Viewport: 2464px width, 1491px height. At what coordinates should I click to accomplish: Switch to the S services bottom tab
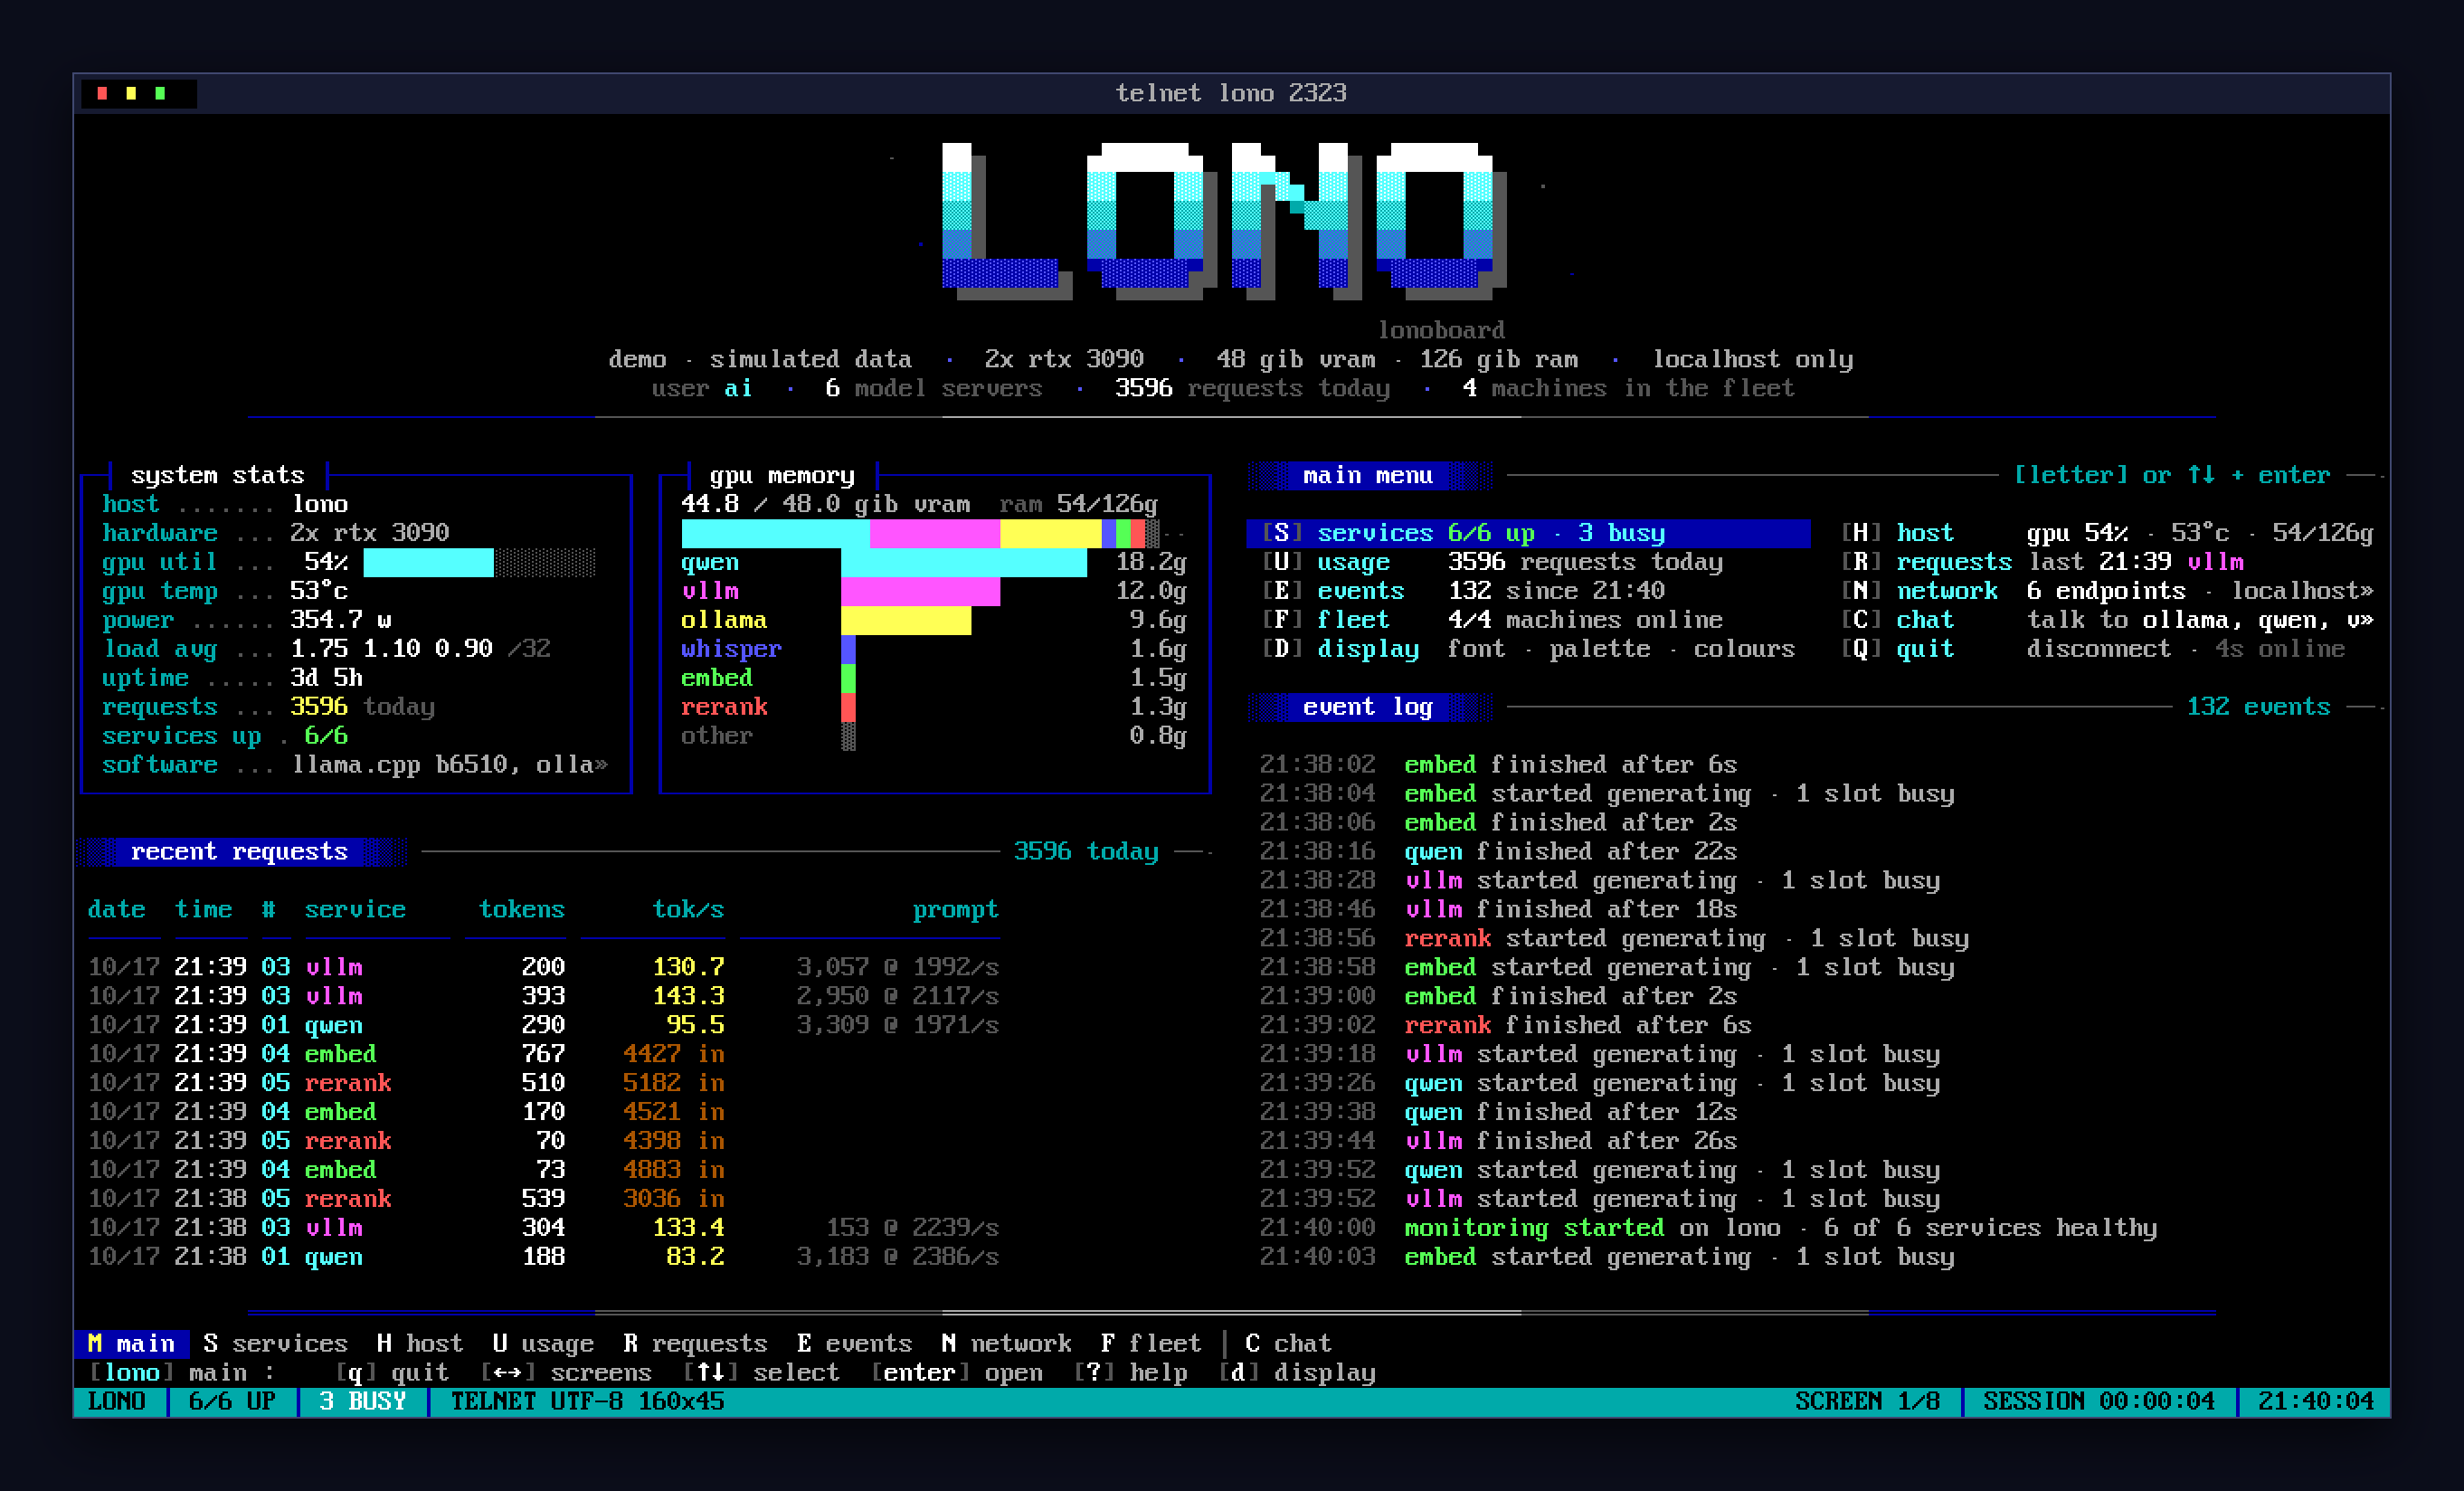(x=275, y=1343)
